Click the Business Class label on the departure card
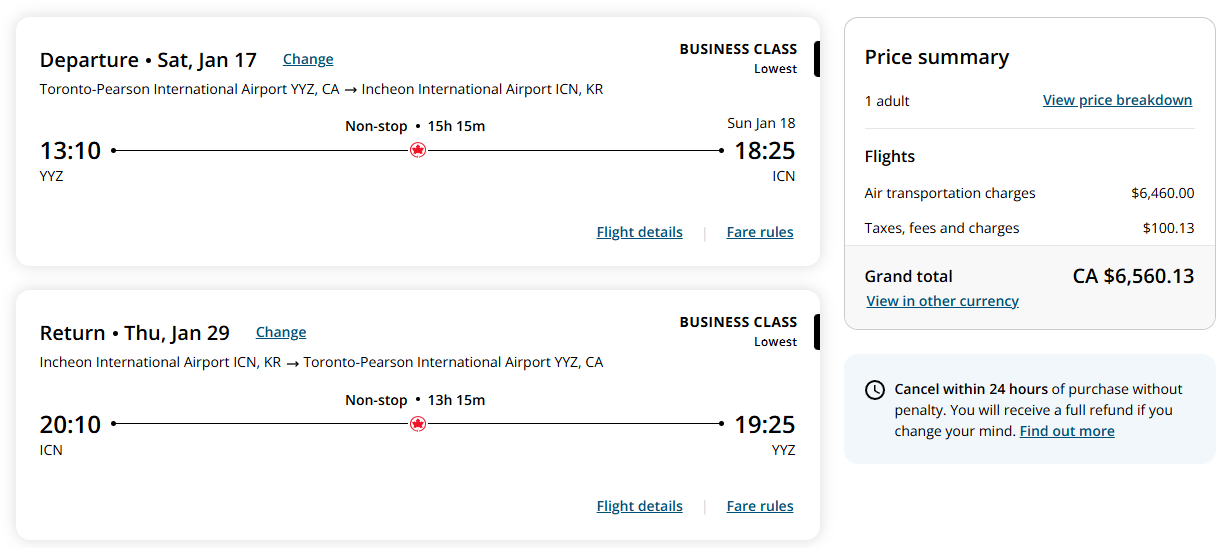Image resolution: width=1230 pixels, height=548 pixels. tap(738, 49)
